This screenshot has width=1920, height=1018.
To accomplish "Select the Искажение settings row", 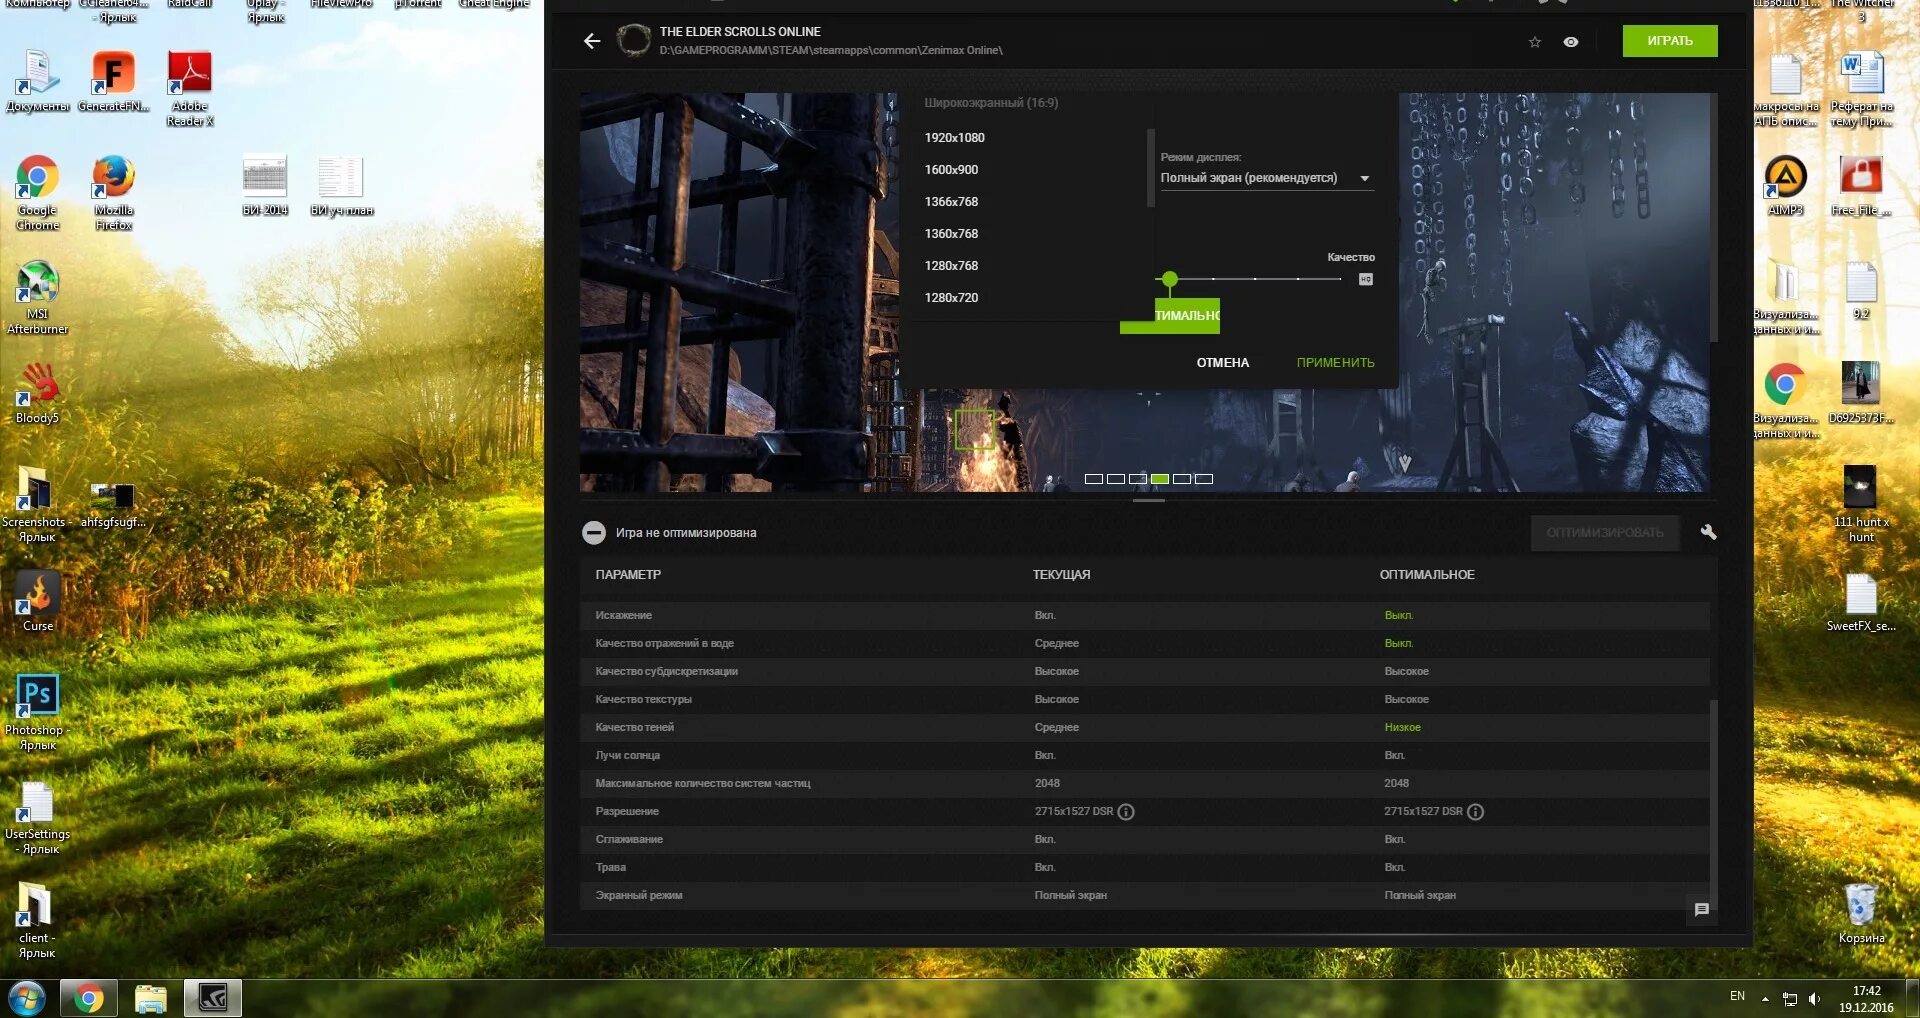I will [x=1144, y=616].
